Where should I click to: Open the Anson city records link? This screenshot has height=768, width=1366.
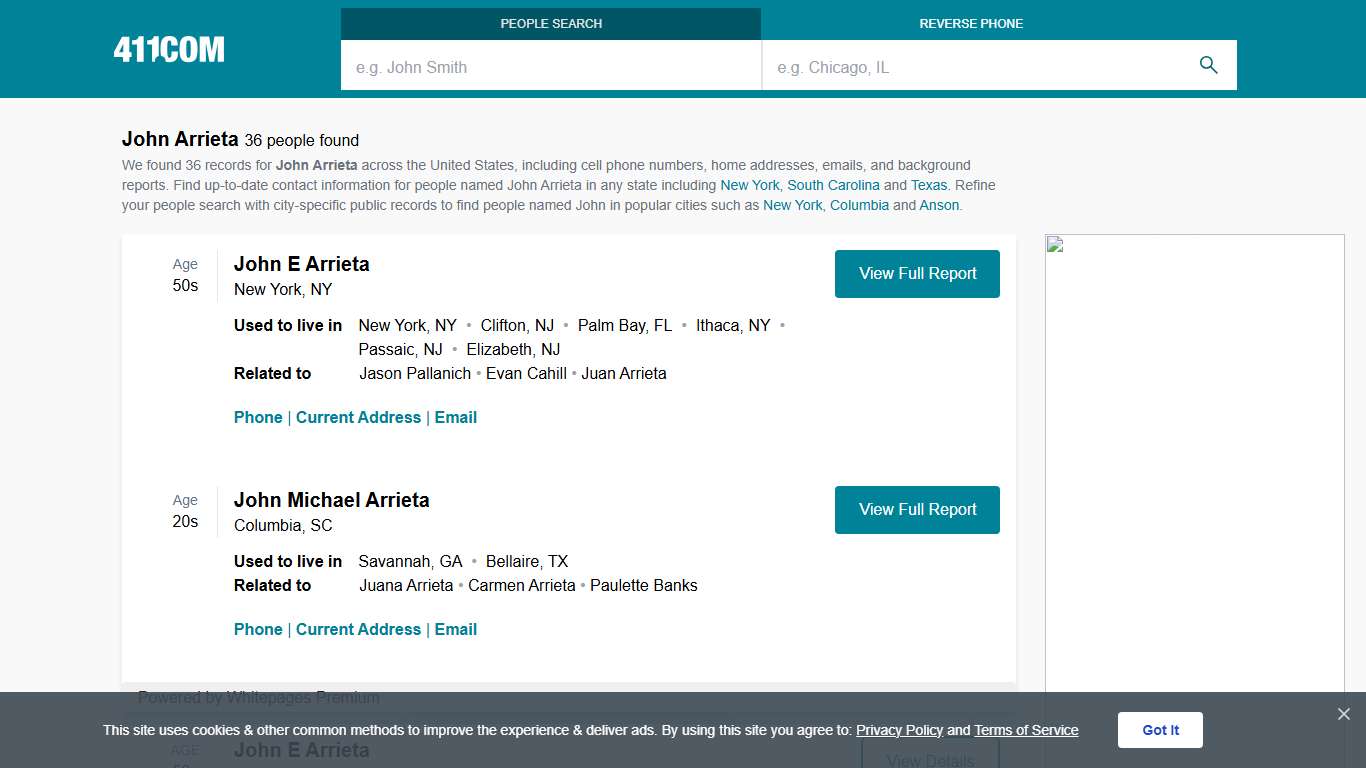(939, 205)
